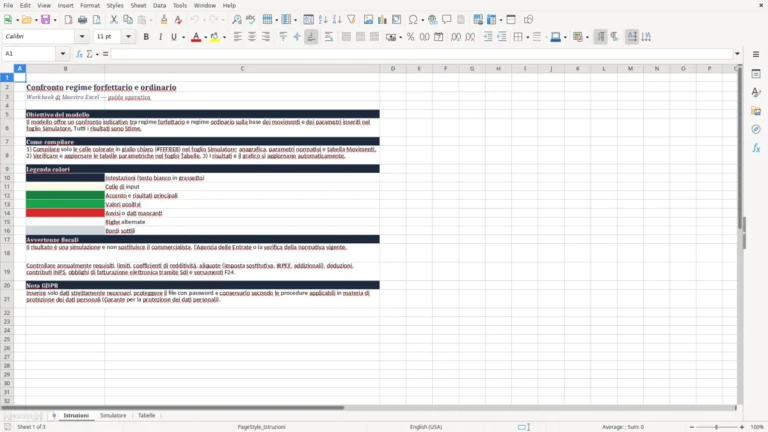Click the Merge and Center Cells icon
Viewport: 768px width, 432px height.
tap(346, 37)
